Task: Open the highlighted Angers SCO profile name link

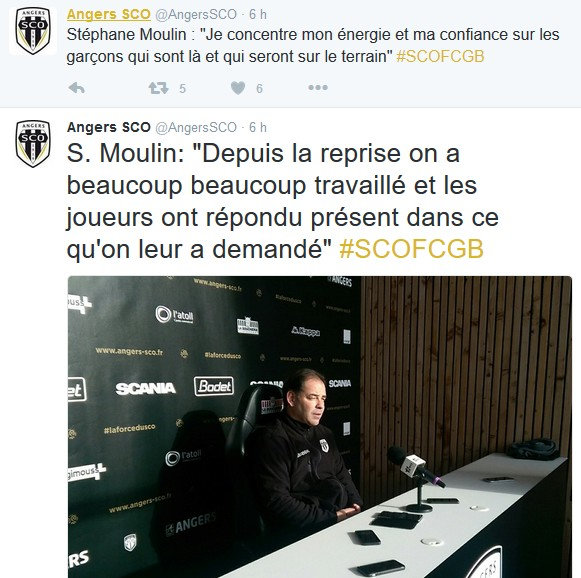Action: click(109, 14)
